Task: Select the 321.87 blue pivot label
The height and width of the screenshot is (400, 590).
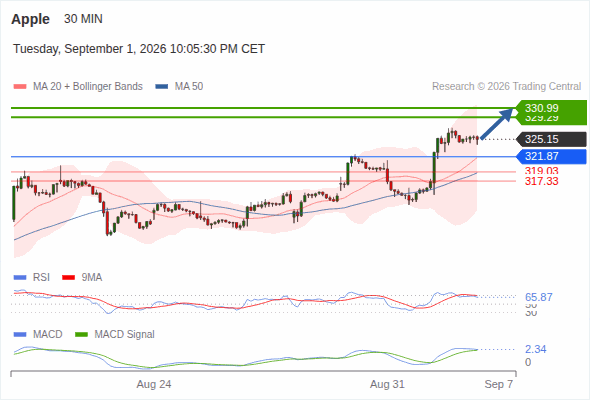Action: (551, 157)
